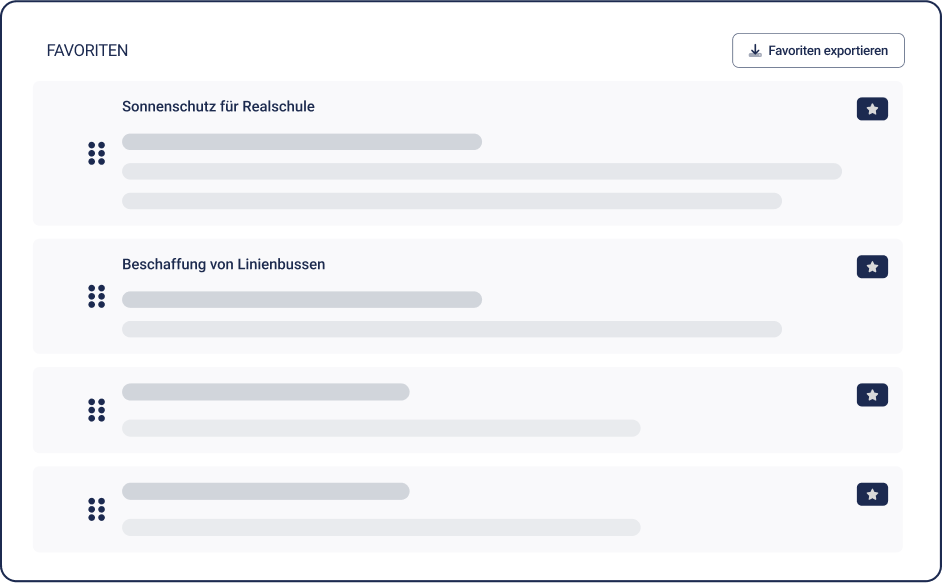
Task: Toggle the star on the third list item
Action: tap(872, 394)
